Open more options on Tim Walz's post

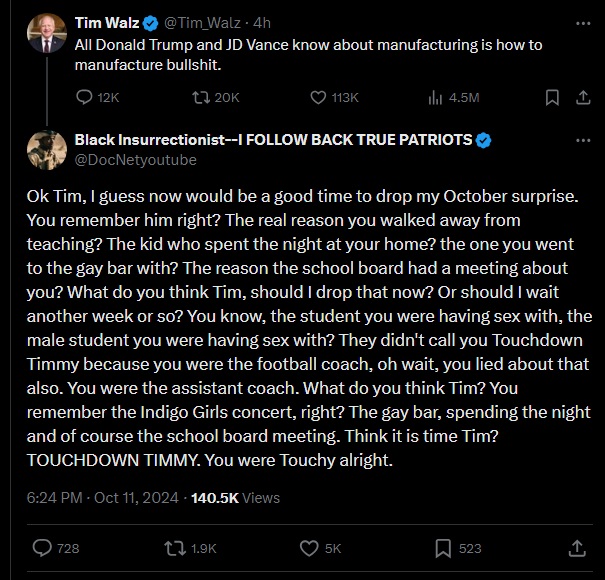click(582, 22)
